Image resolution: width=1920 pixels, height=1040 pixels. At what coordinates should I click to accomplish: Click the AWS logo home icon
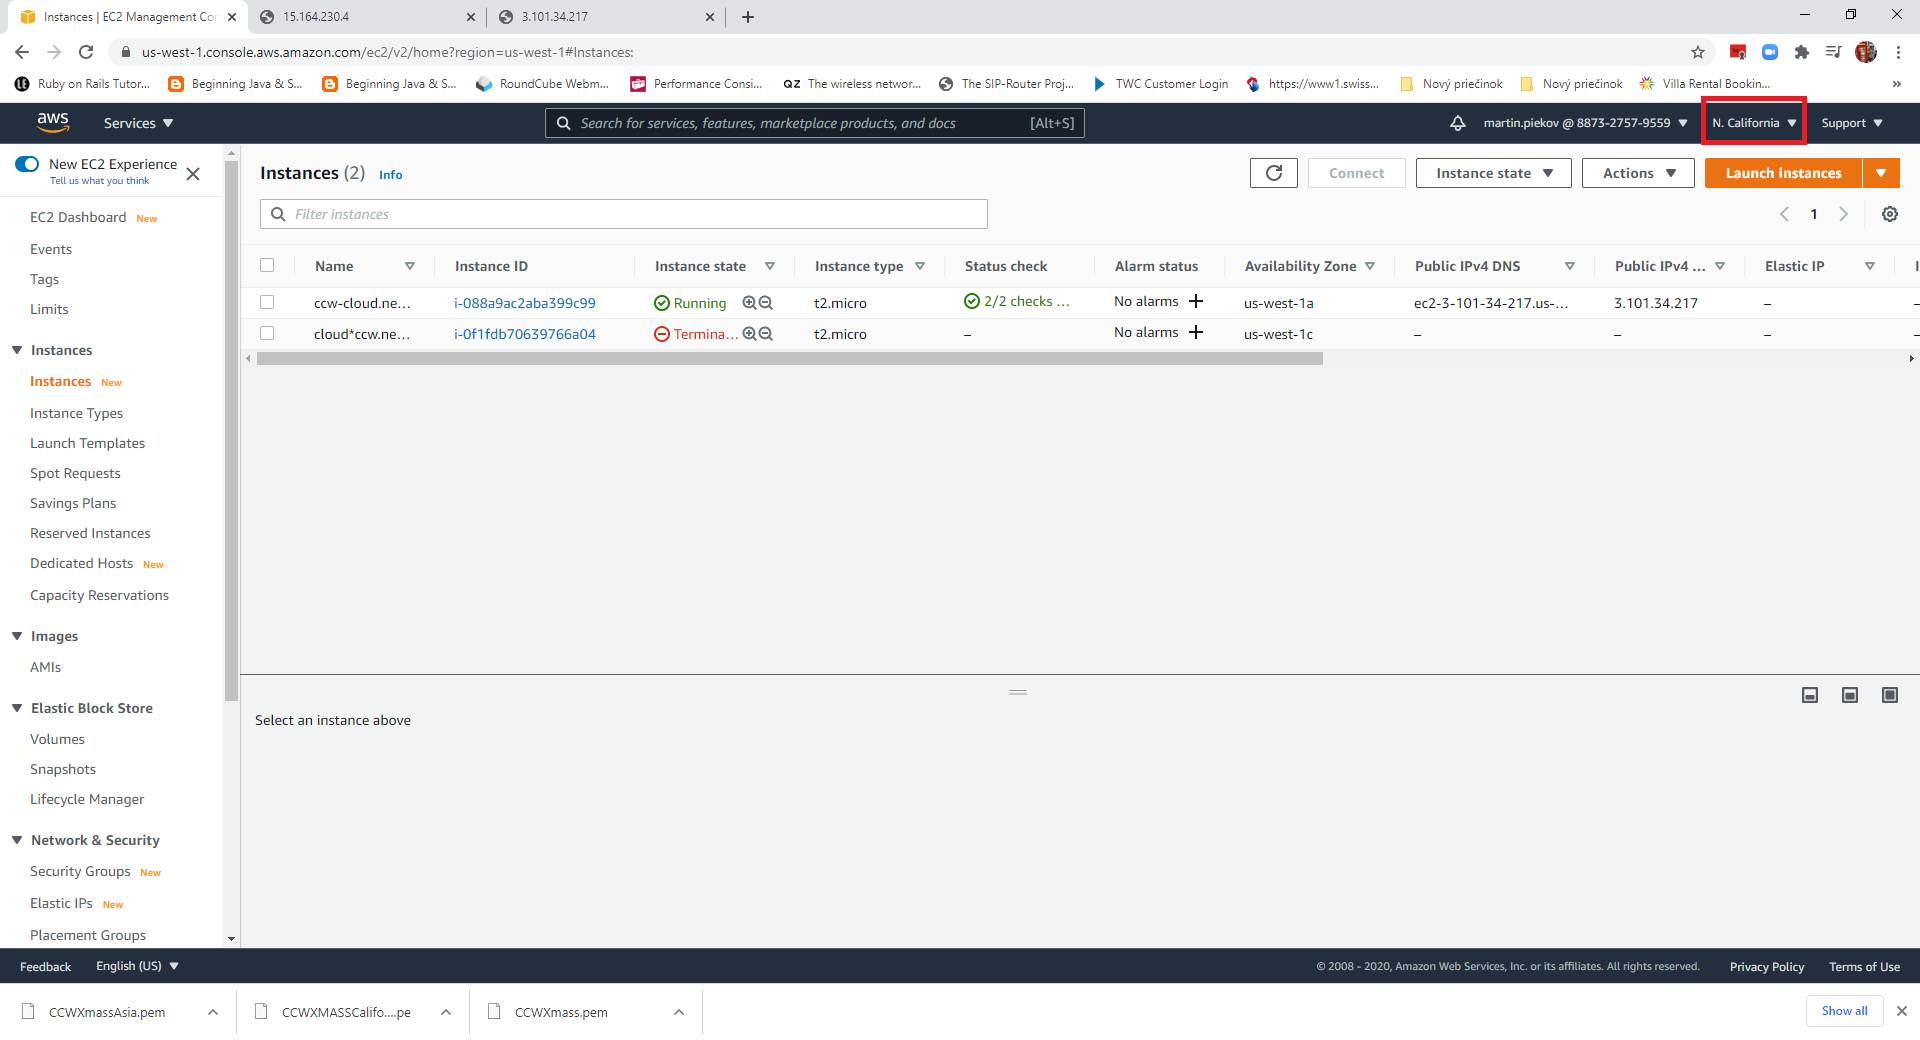click(x=53, y=122)
